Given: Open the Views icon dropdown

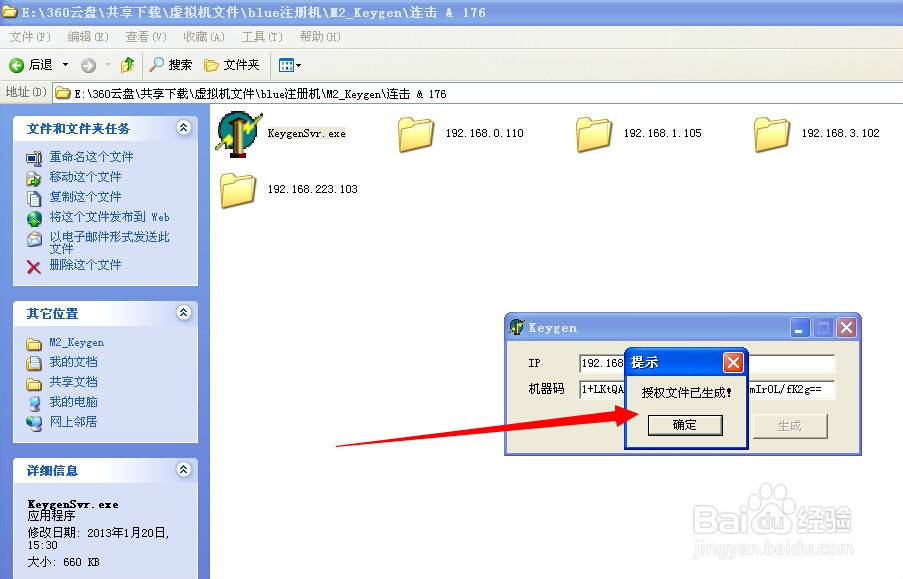Looking at the screenshot, I should (290, 65).
